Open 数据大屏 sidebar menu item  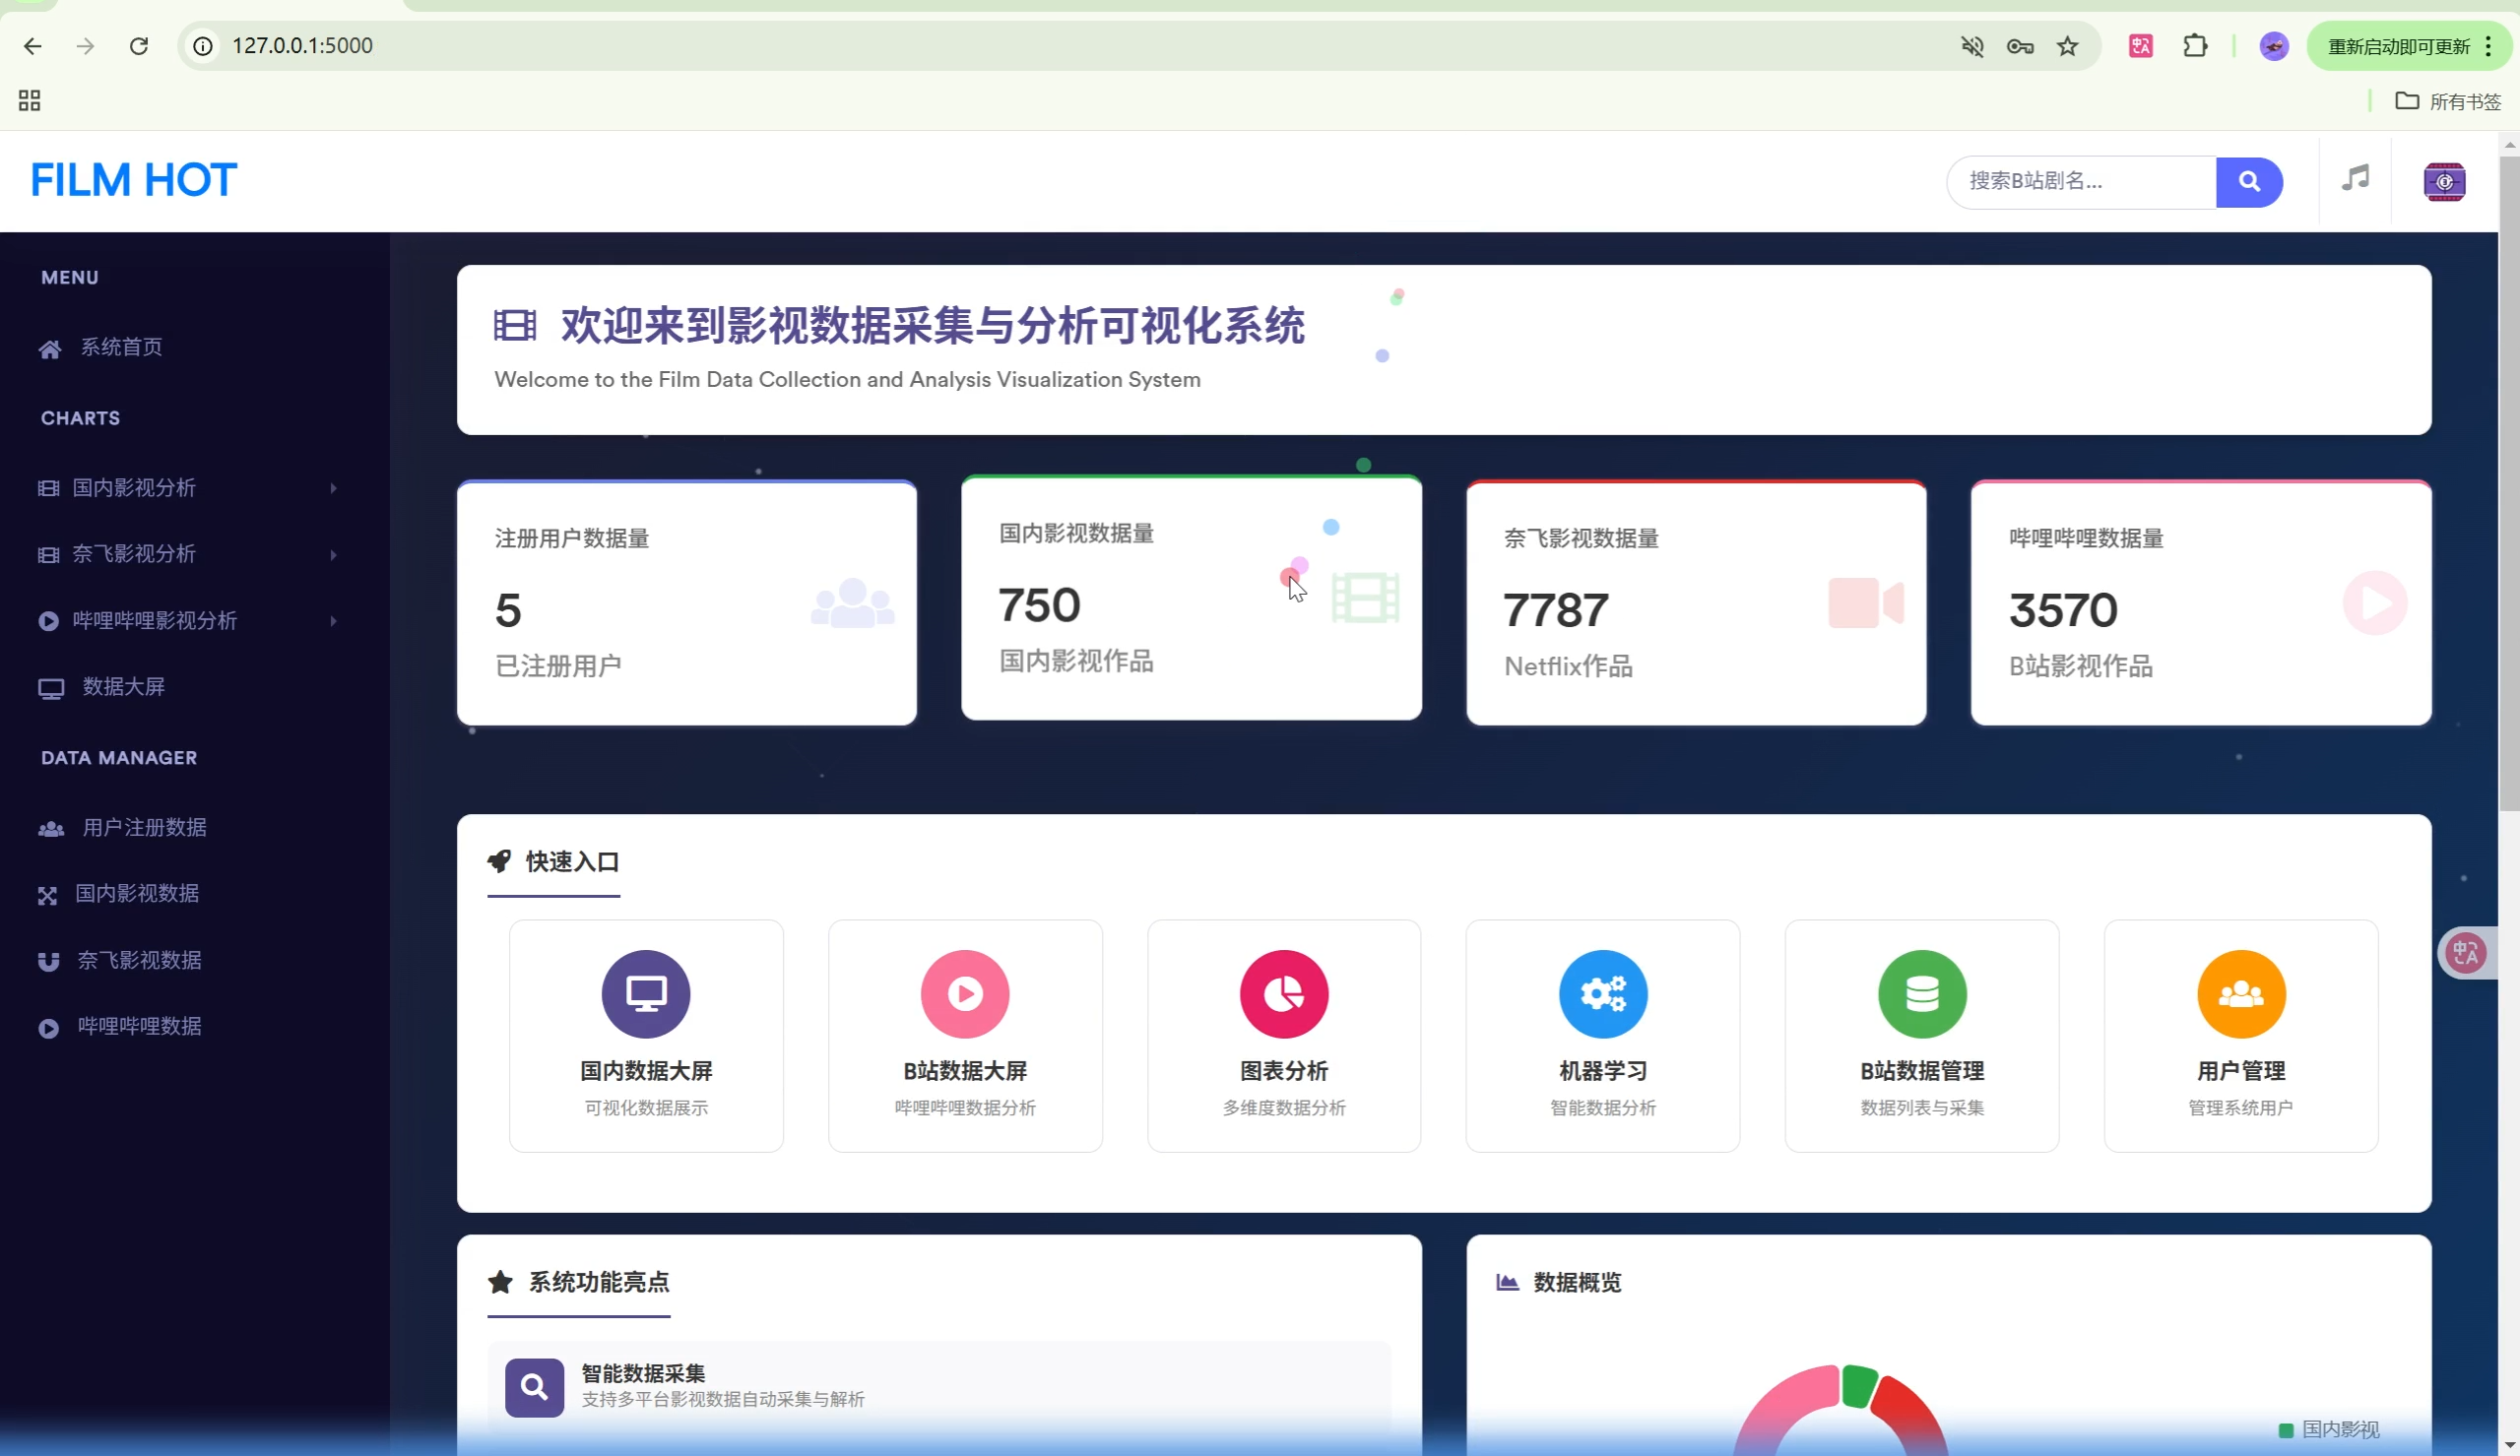pos(122,687)
